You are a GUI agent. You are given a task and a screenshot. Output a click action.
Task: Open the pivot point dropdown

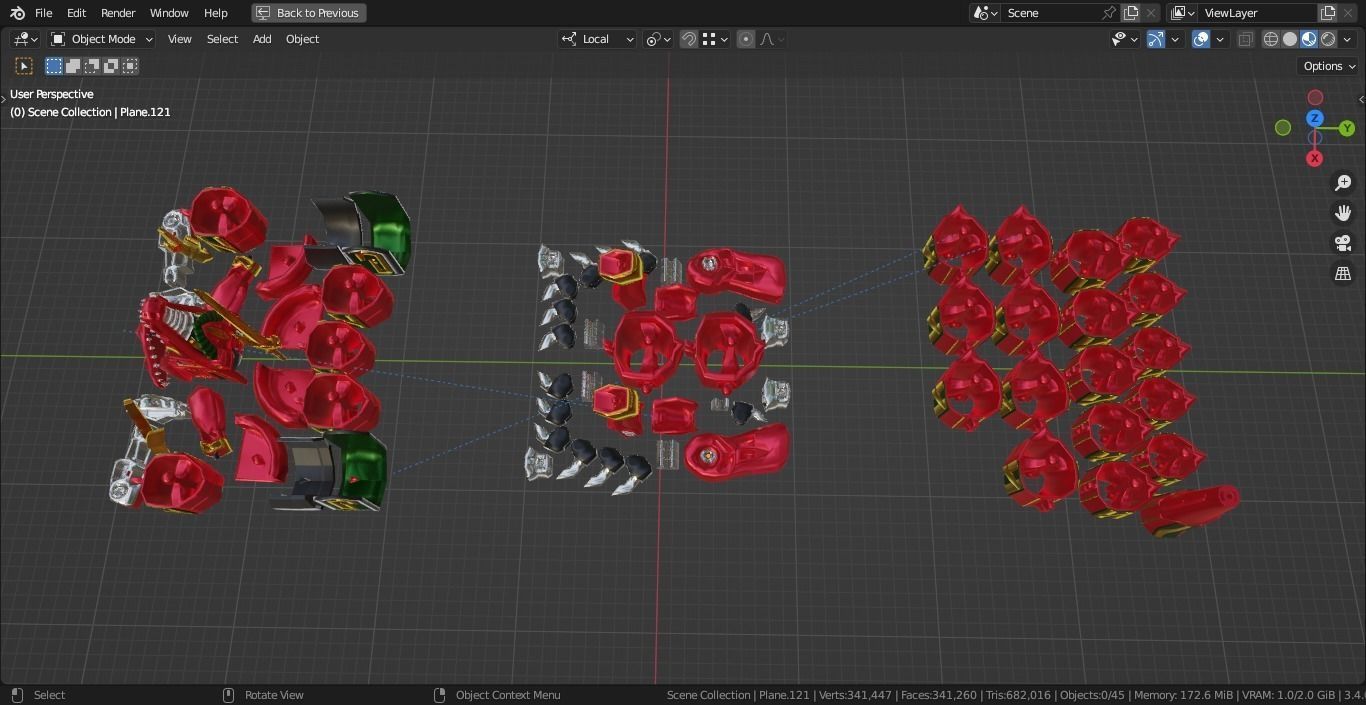click(x=658, y=39)
